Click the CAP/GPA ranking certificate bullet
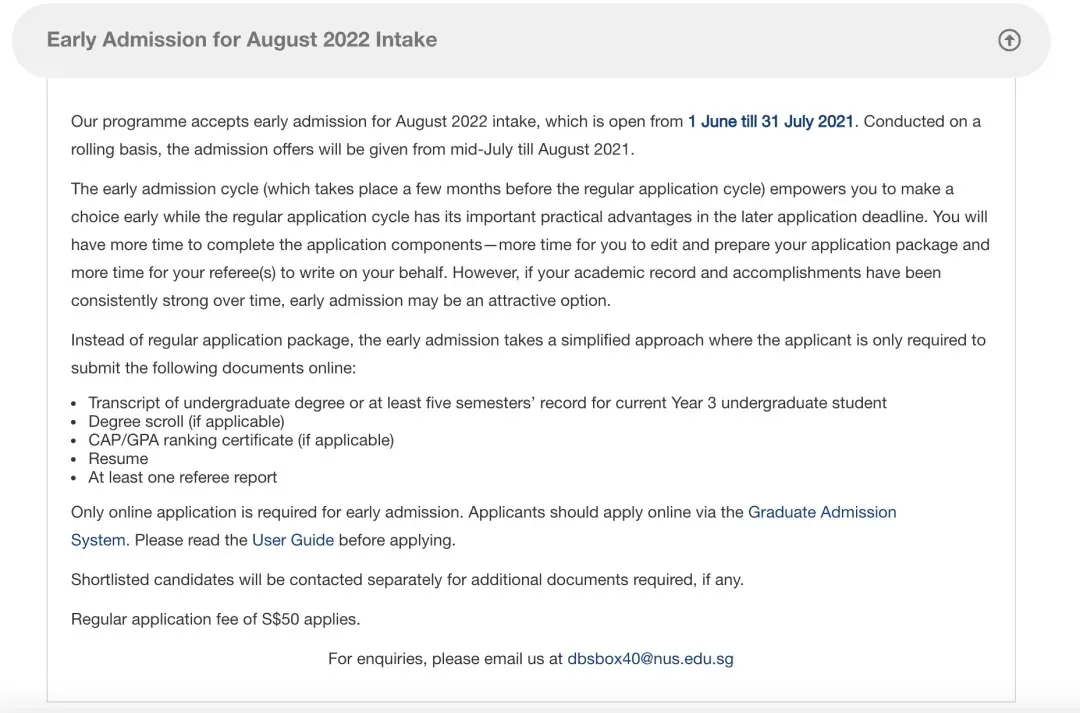Viewport: 1080px width, 713px height. 240,440
